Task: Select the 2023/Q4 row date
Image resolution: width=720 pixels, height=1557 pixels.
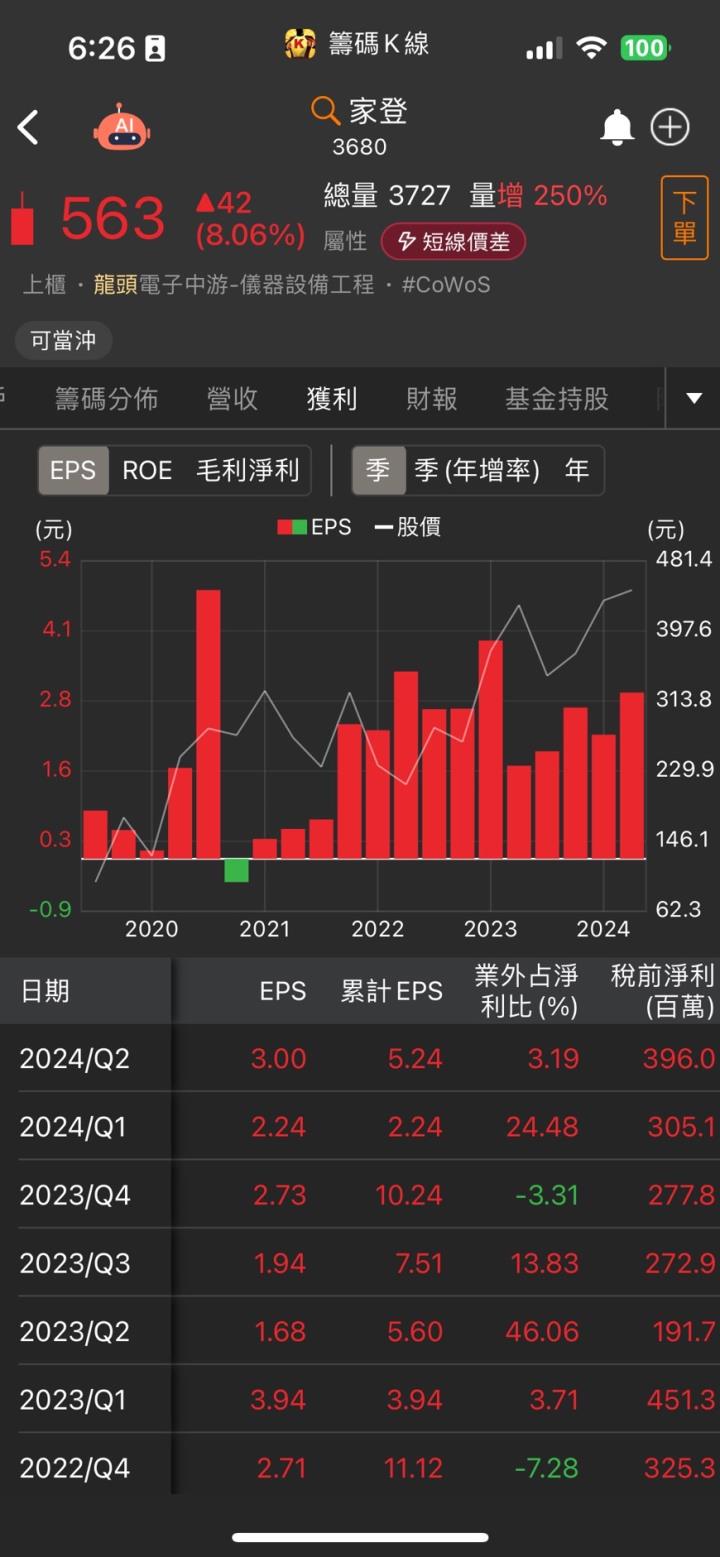Action: pyautogui.click(x=75, y=1195)
